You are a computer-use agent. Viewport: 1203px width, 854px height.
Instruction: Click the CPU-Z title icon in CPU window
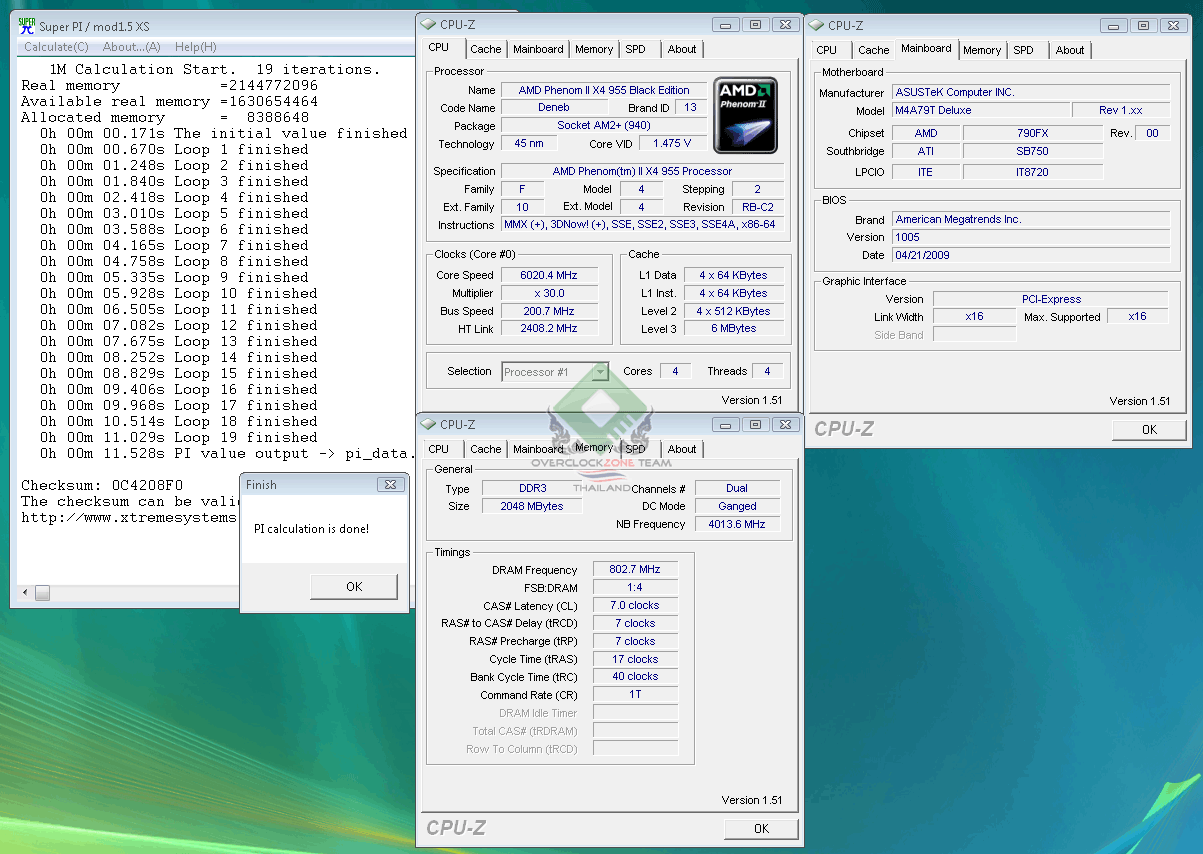(429, 25)
